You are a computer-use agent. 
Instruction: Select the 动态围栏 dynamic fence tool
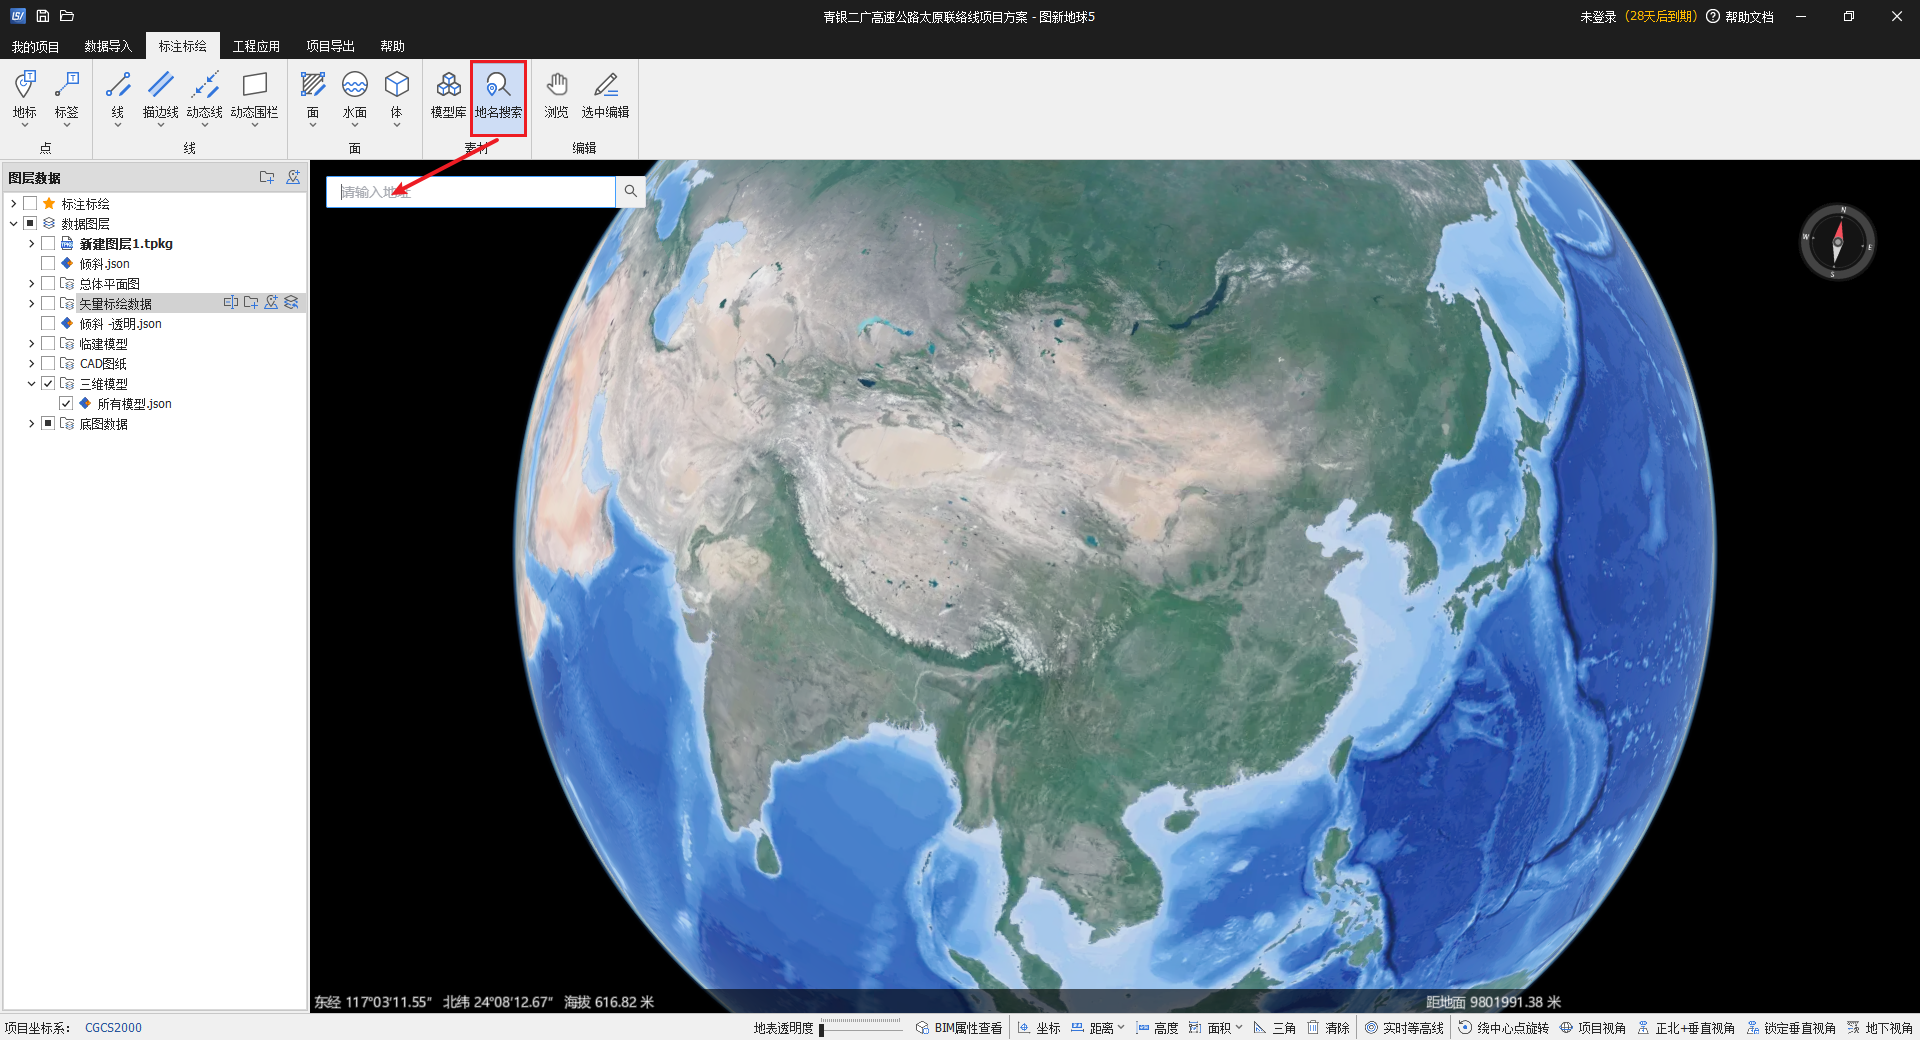(254, 95)
